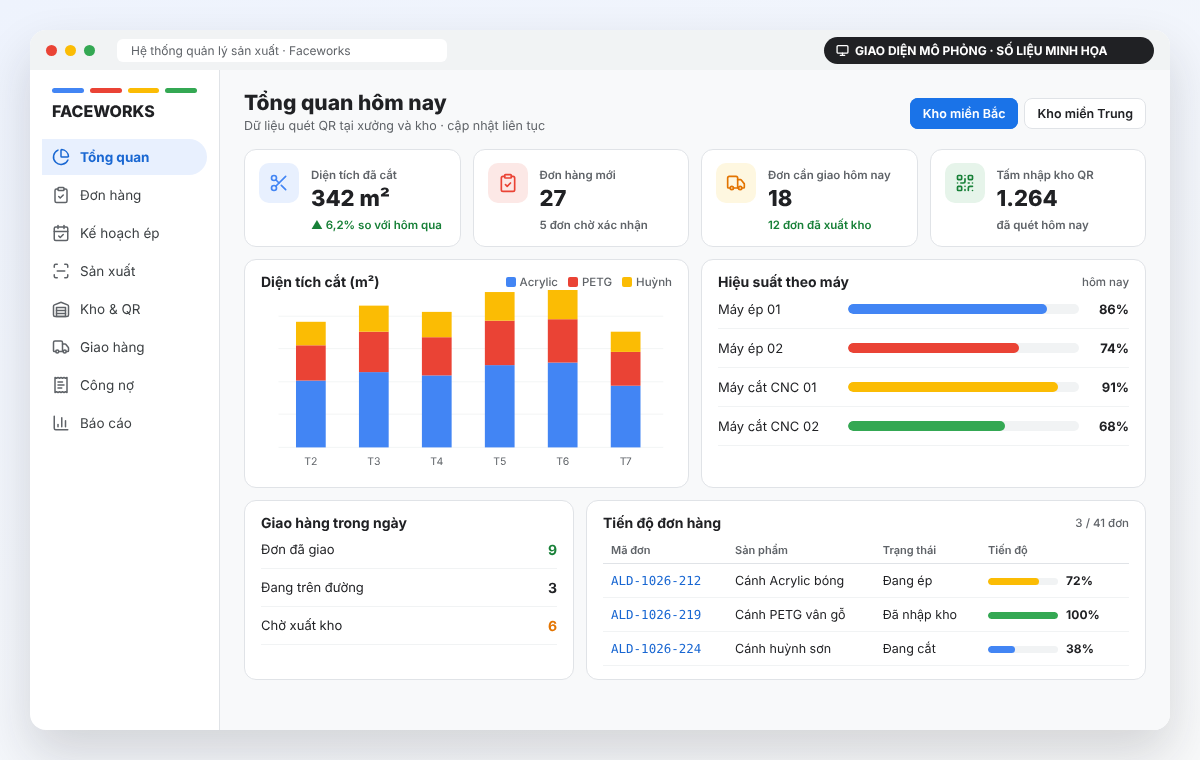Click the truck icon on Đơn cần giao hôm nay card
1200x760 pixels.
pos(736,183)
